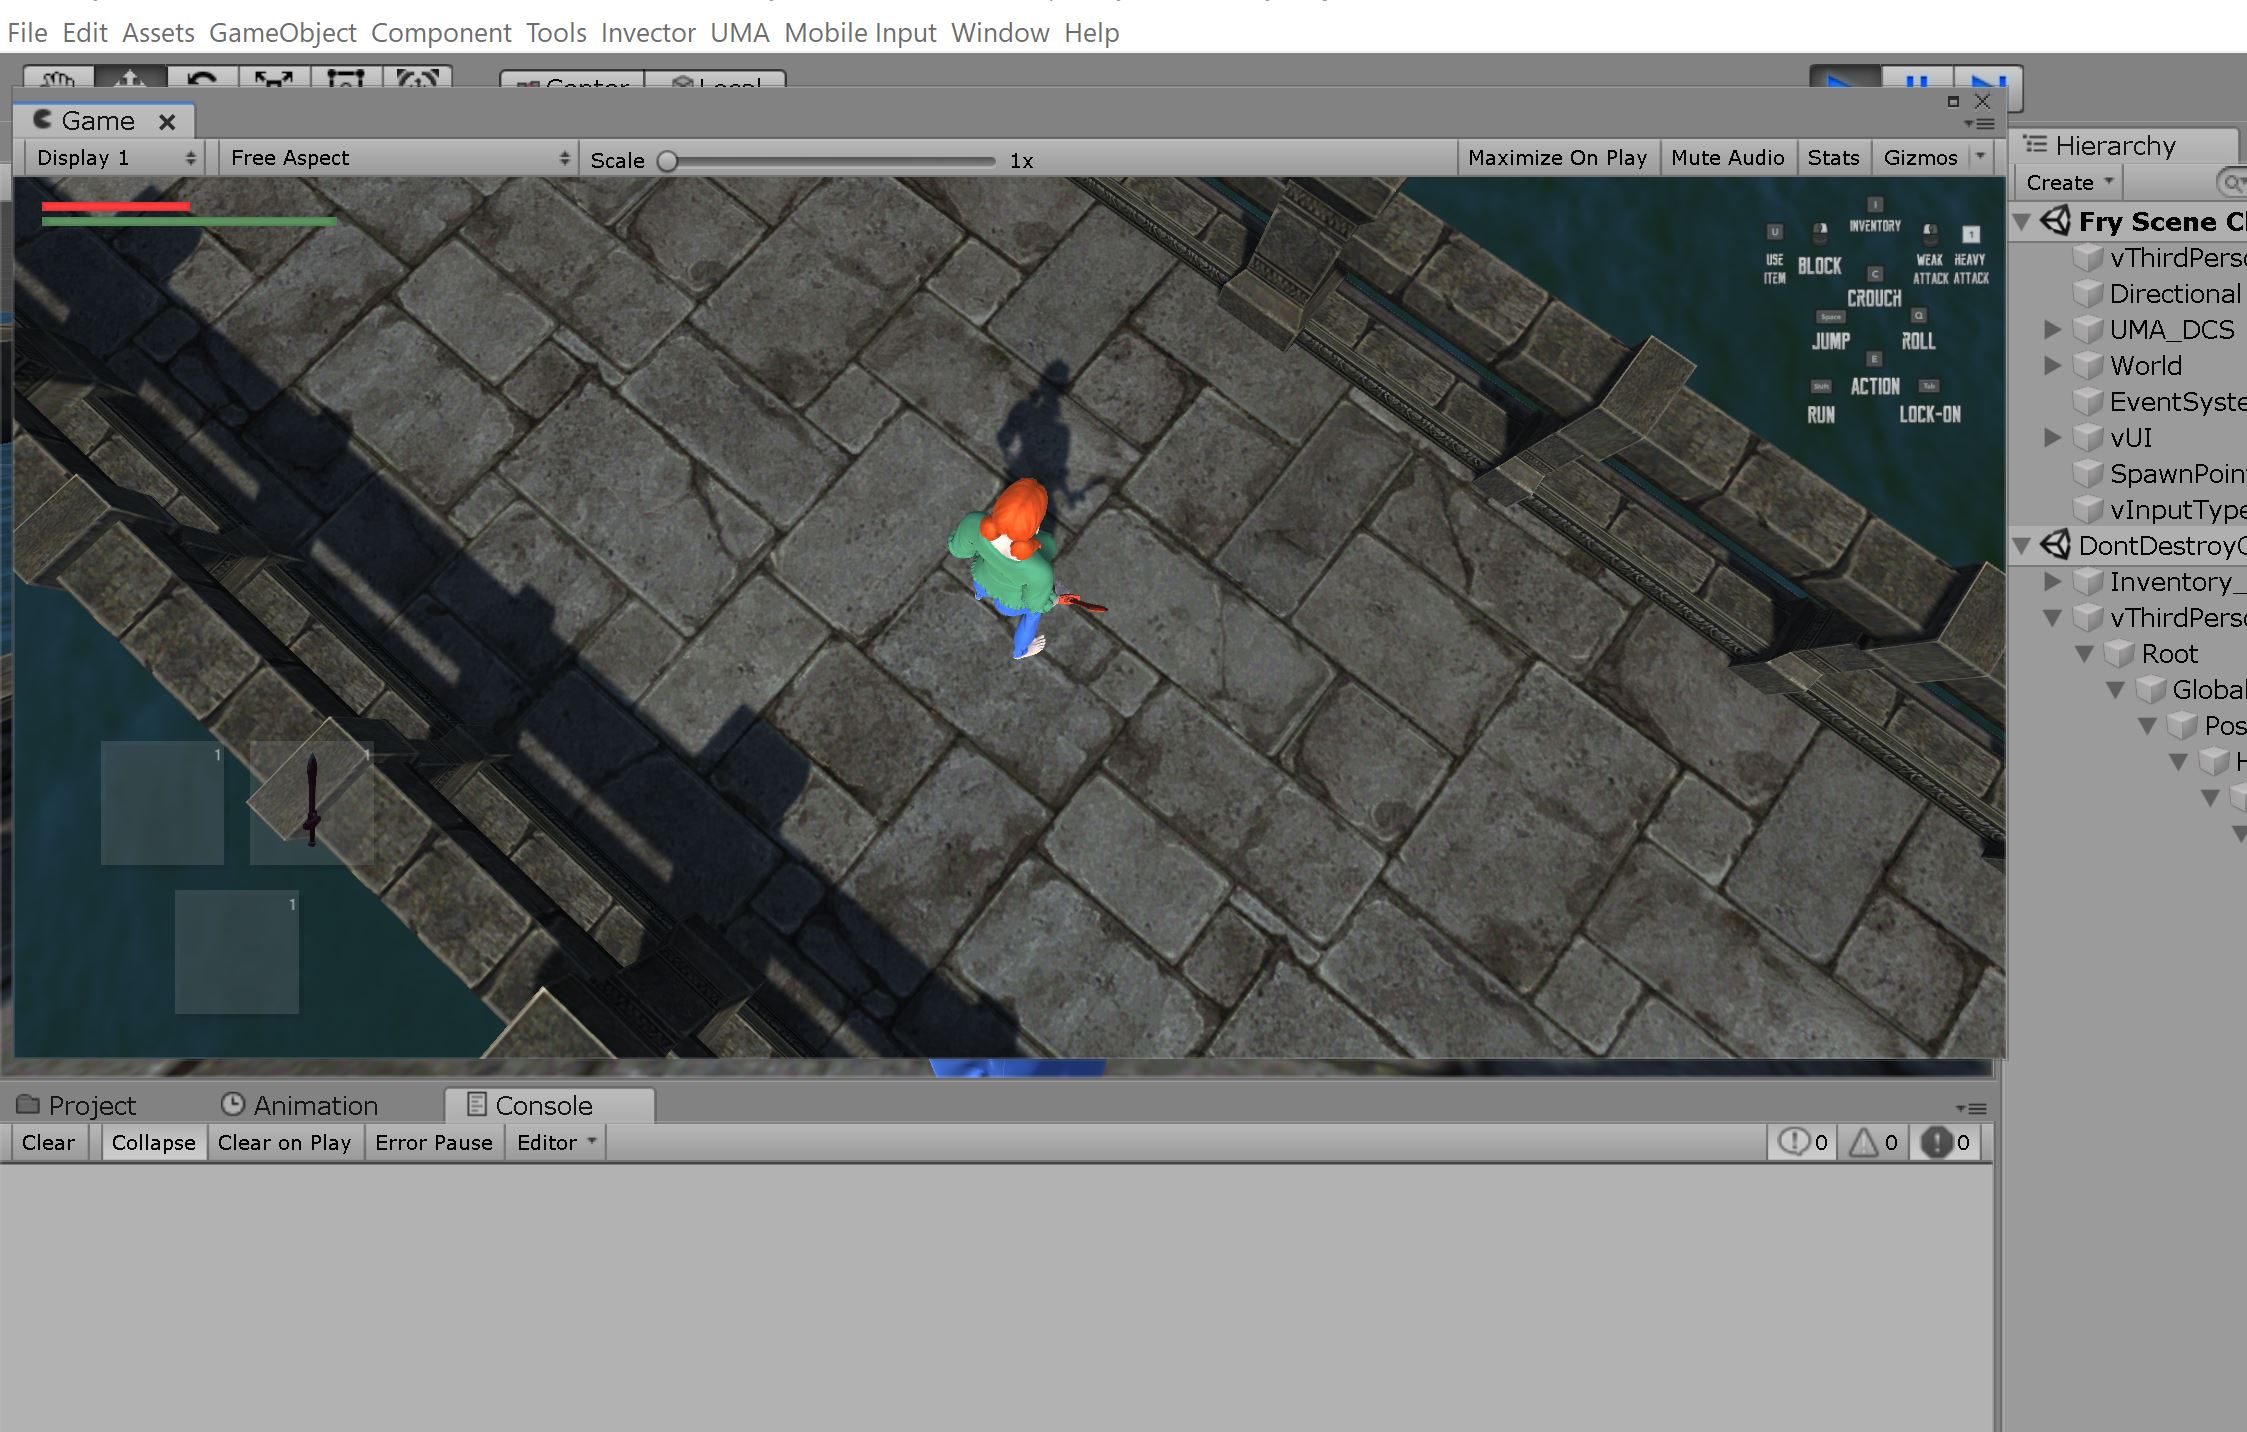Toggle console warning message filter

point(1874,1142)
